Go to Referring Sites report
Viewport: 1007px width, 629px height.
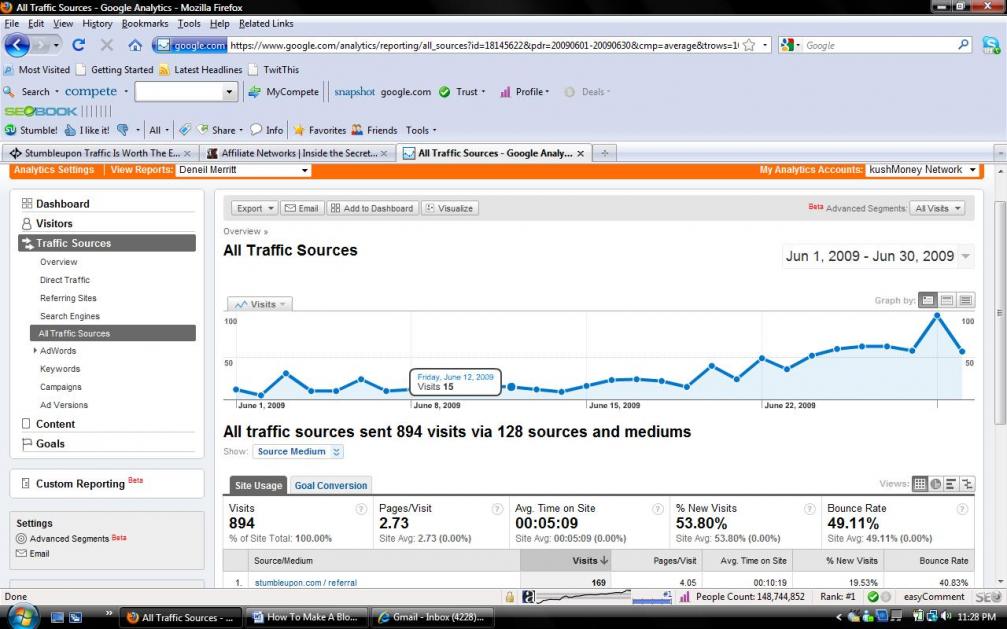68,298
